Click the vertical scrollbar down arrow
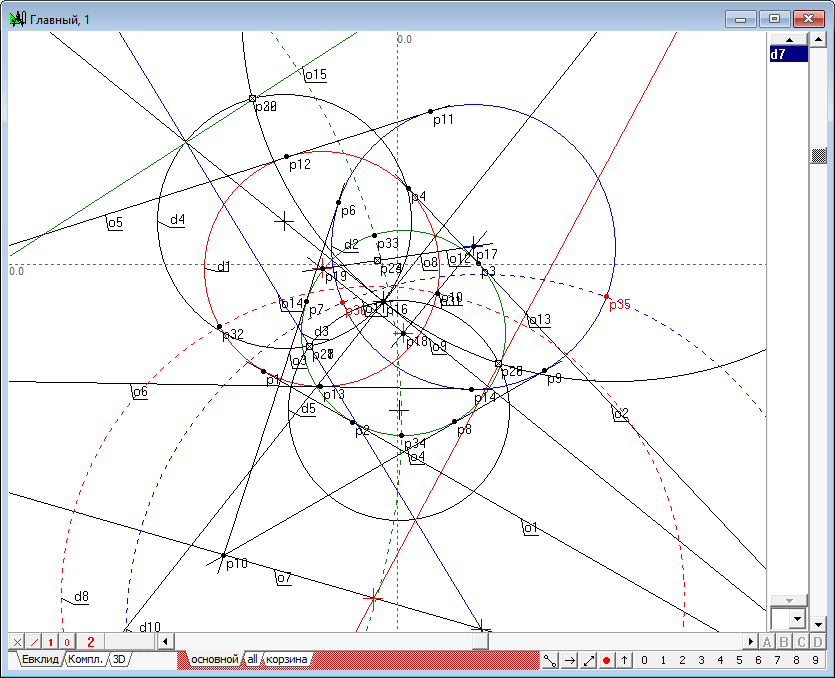Image resolution: width=835 pixels, height=678 pixels. coord(818,624)
